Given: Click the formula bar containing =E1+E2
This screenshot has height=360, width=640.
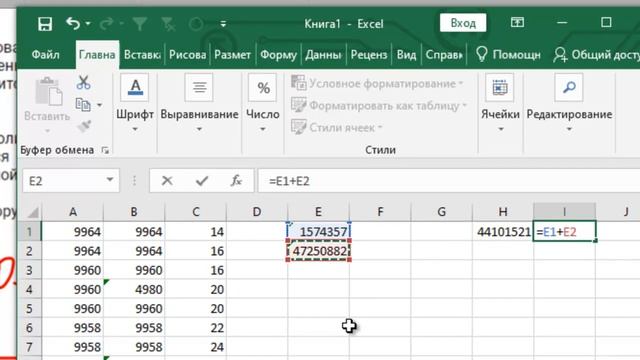Looking at the screenshot, I should (449, 181).
